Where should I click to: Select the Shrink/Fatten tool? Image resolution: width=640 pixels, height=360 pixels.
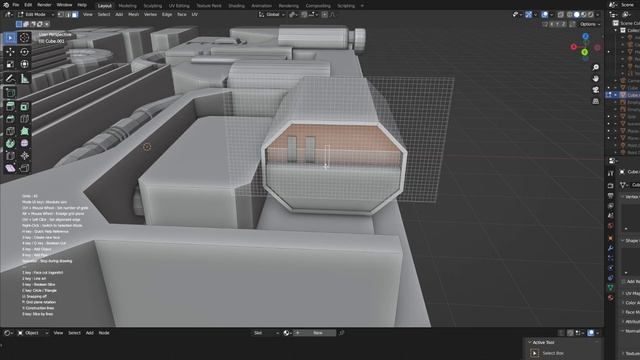coord(24,156)
